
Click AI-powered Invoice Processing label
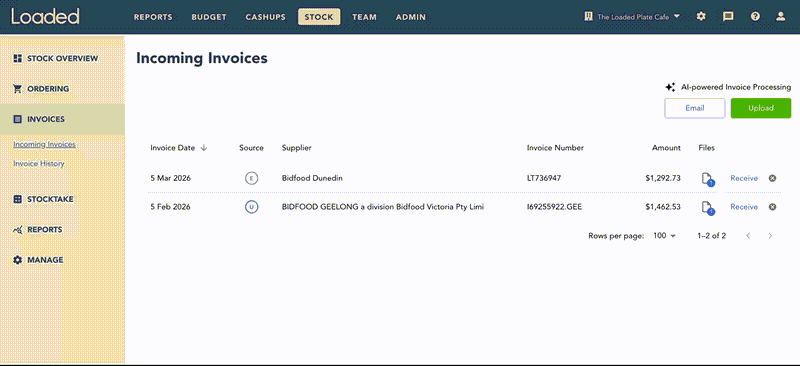click(736, 87)
